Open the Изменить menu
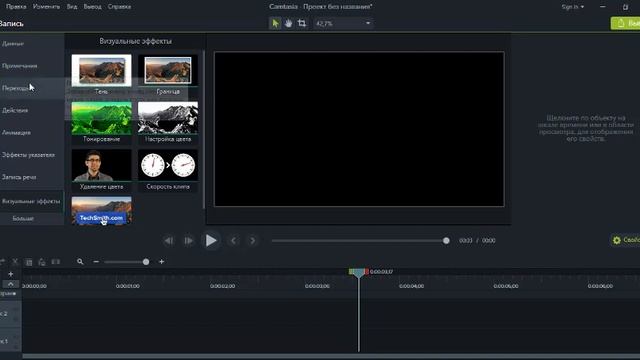 click(46, 7)
